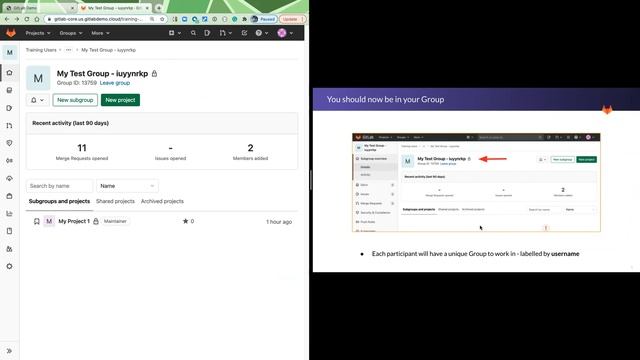
Task: Open the Projects dropdown menu
Action: 38,33
